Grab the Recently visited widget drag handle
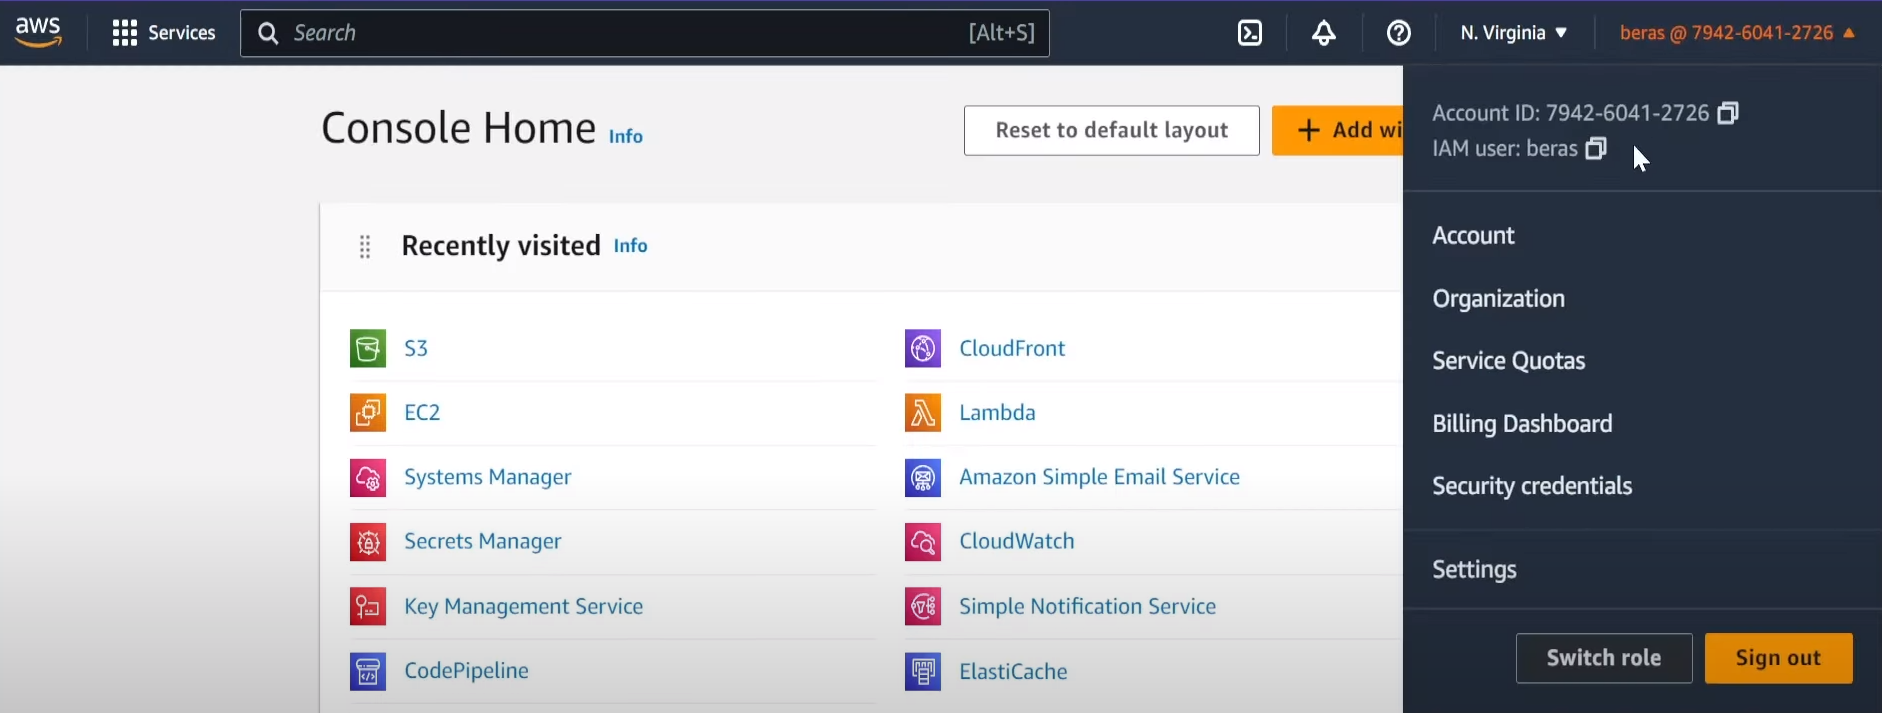Viewport: 1882px width, 713px height. (365, 246)
